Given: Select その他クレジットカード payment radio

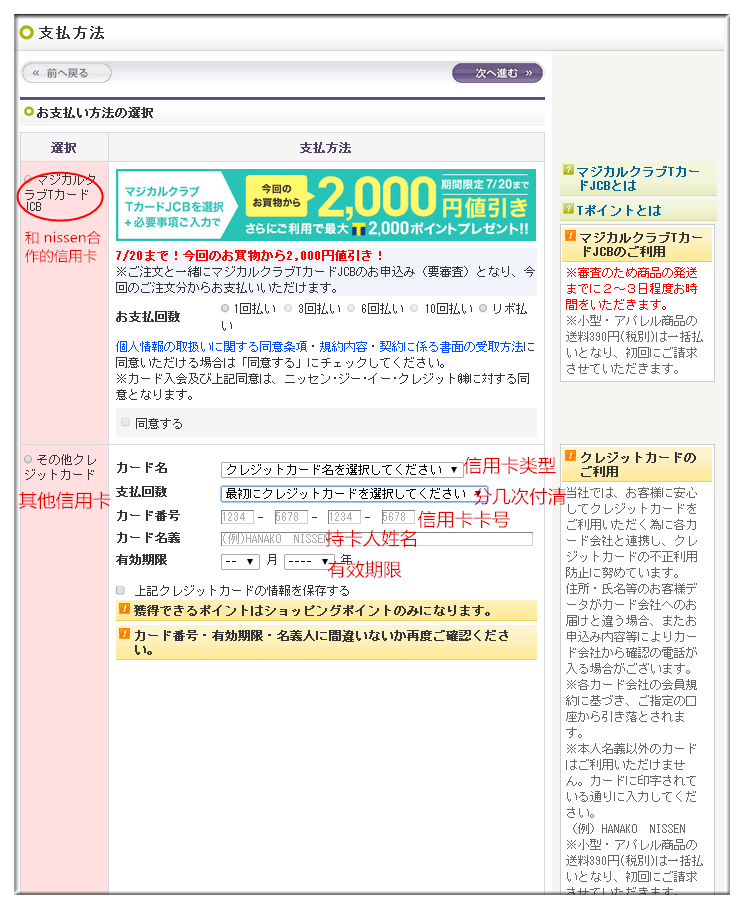Looking at the screenshot, I should point(28,459).
